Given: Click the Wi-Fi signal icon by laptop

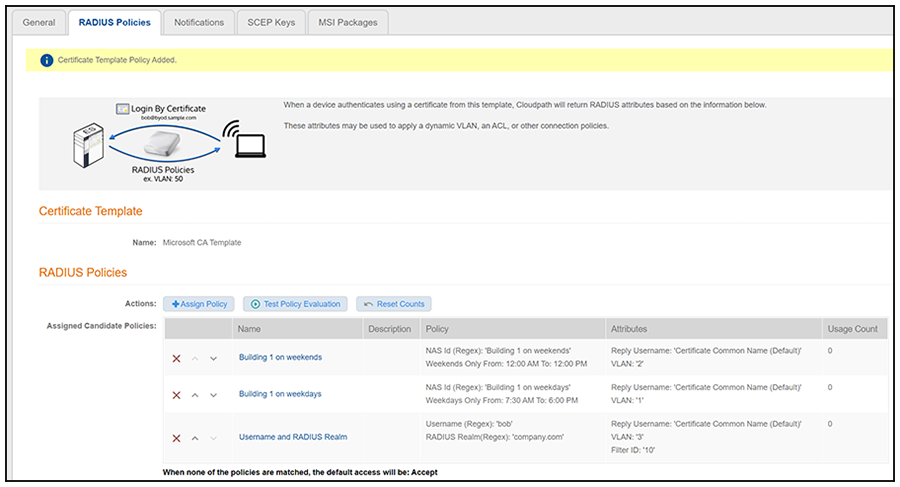Looking at the screenshot, I should pyautogui.click(x=230, y=129).
